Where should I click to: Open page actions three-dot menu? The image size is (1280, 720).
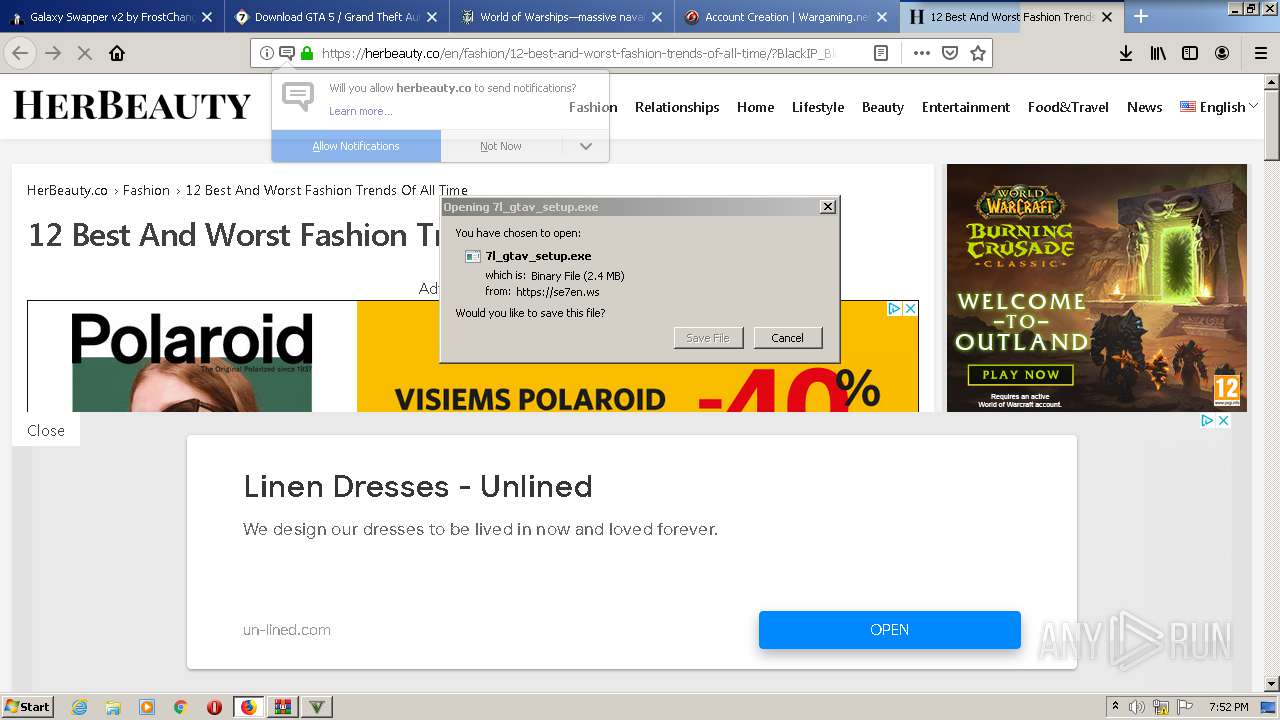click(x=921, y=53)
